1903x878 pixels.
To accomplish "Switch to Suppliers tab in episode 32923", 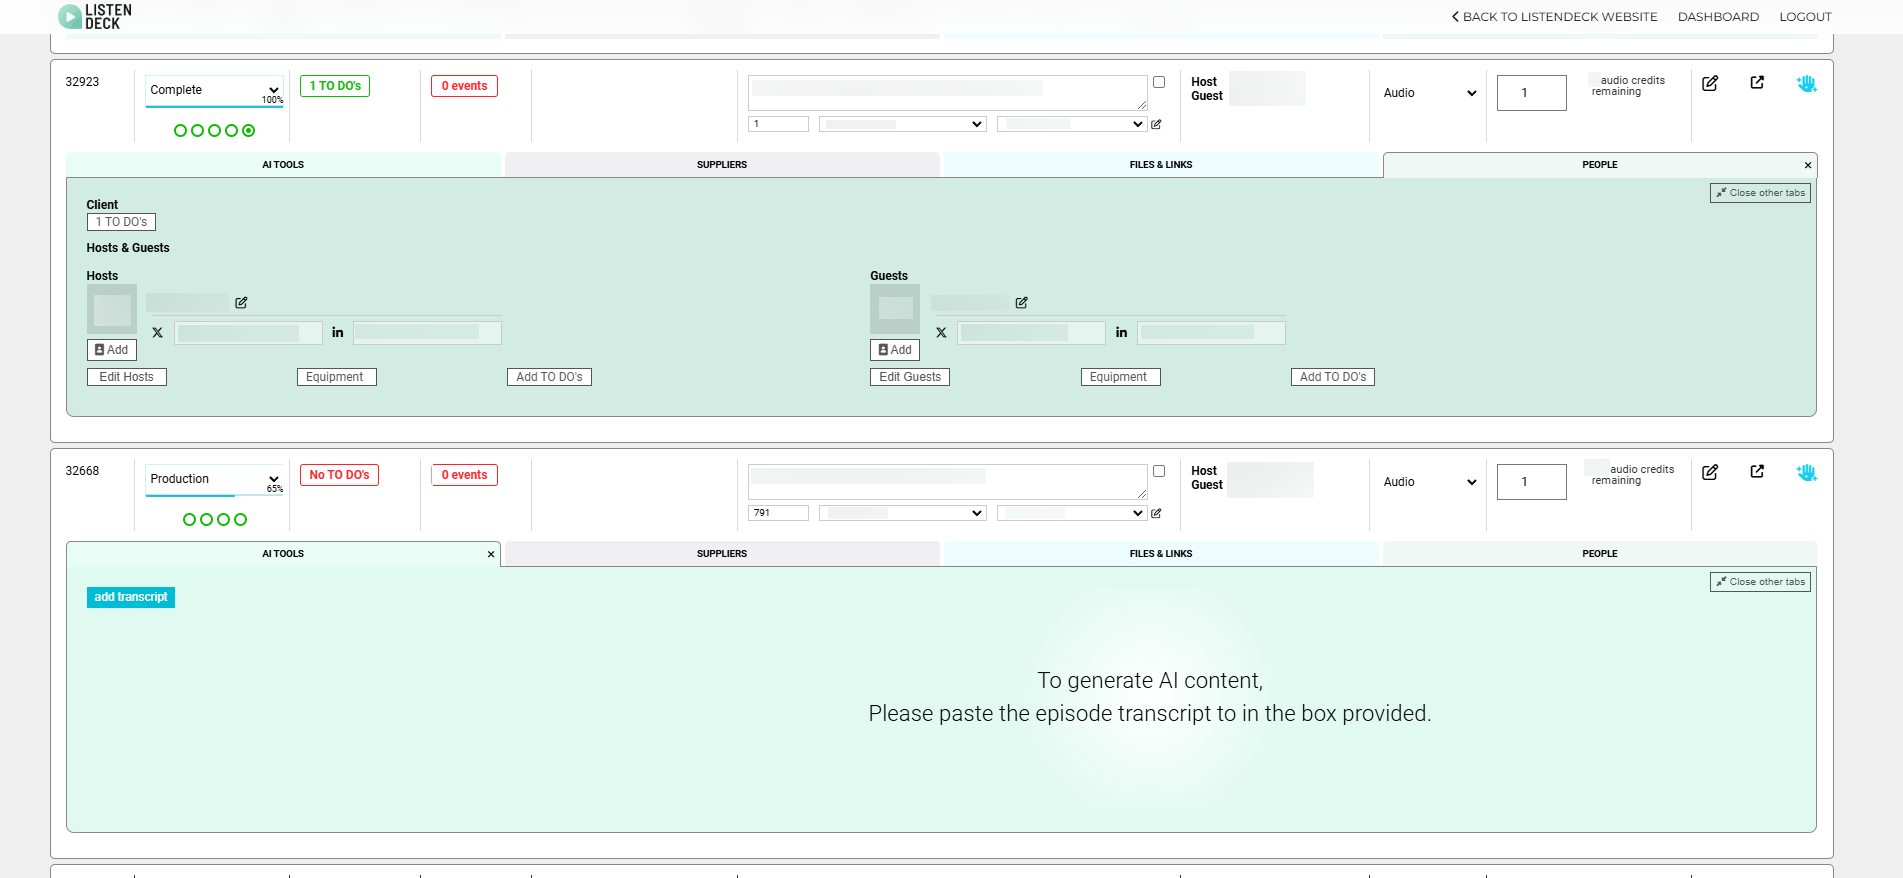I will tap(721, 165).
